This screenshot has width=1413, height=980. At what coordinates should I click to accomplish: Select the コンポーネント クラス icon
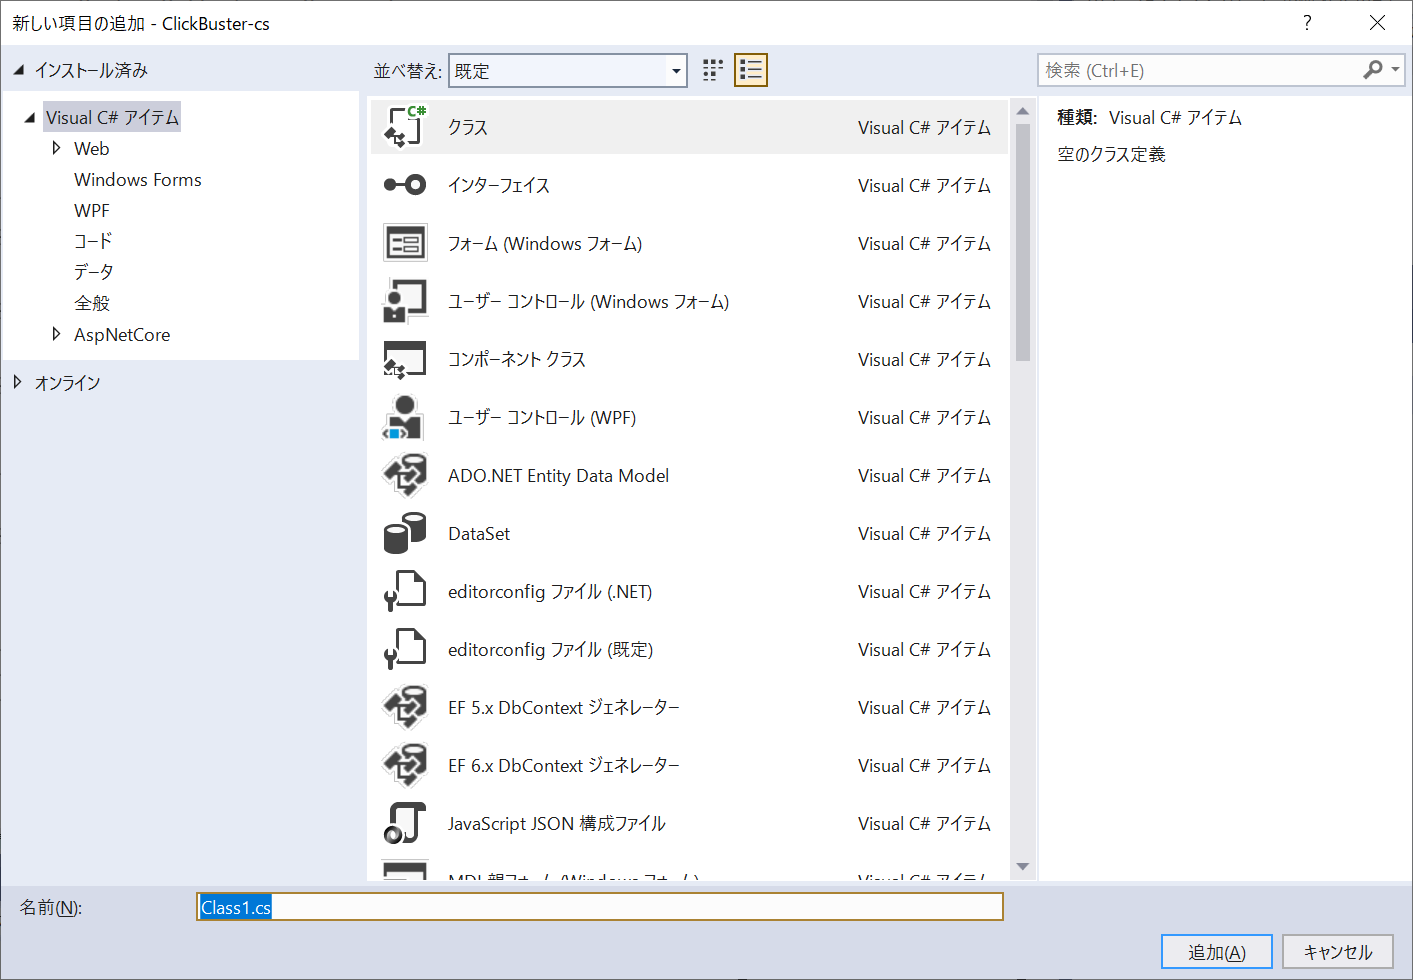(405, 359)
